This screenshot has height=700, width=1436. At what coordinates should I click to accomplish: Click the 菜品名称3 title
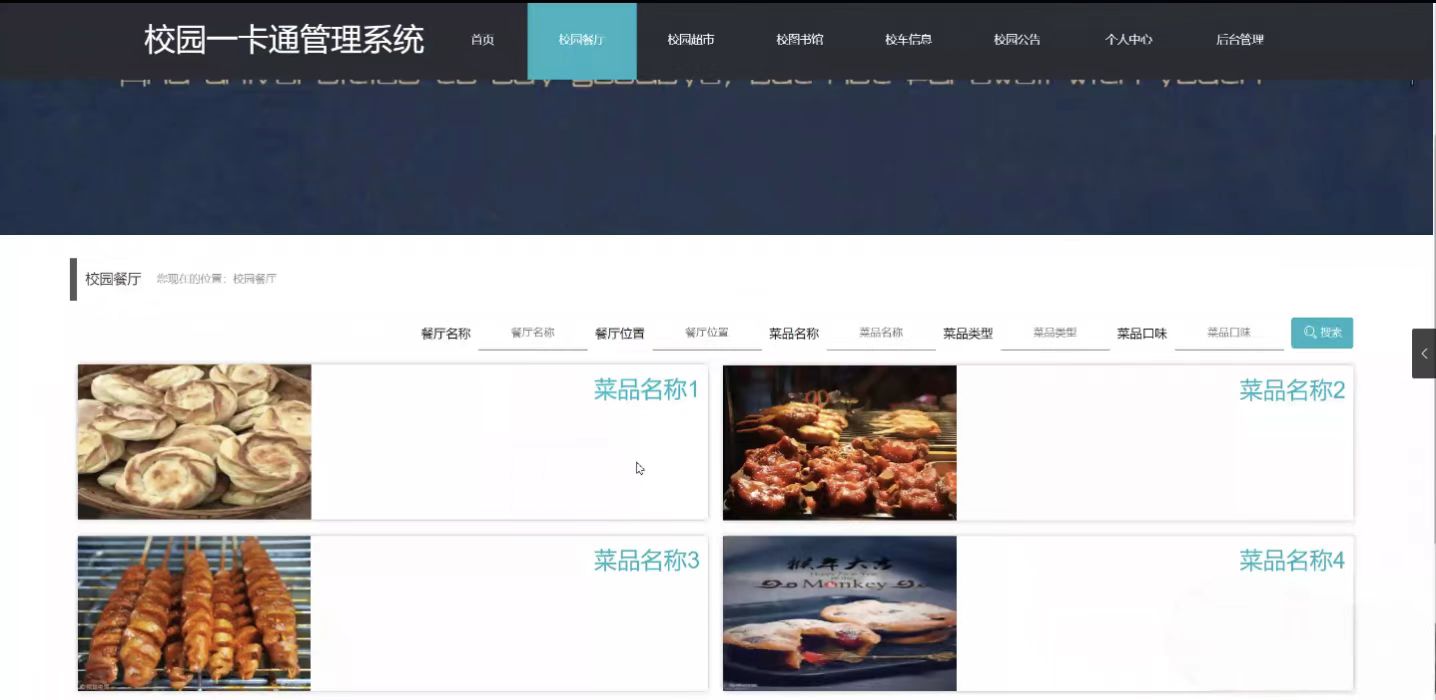[646, 561]
